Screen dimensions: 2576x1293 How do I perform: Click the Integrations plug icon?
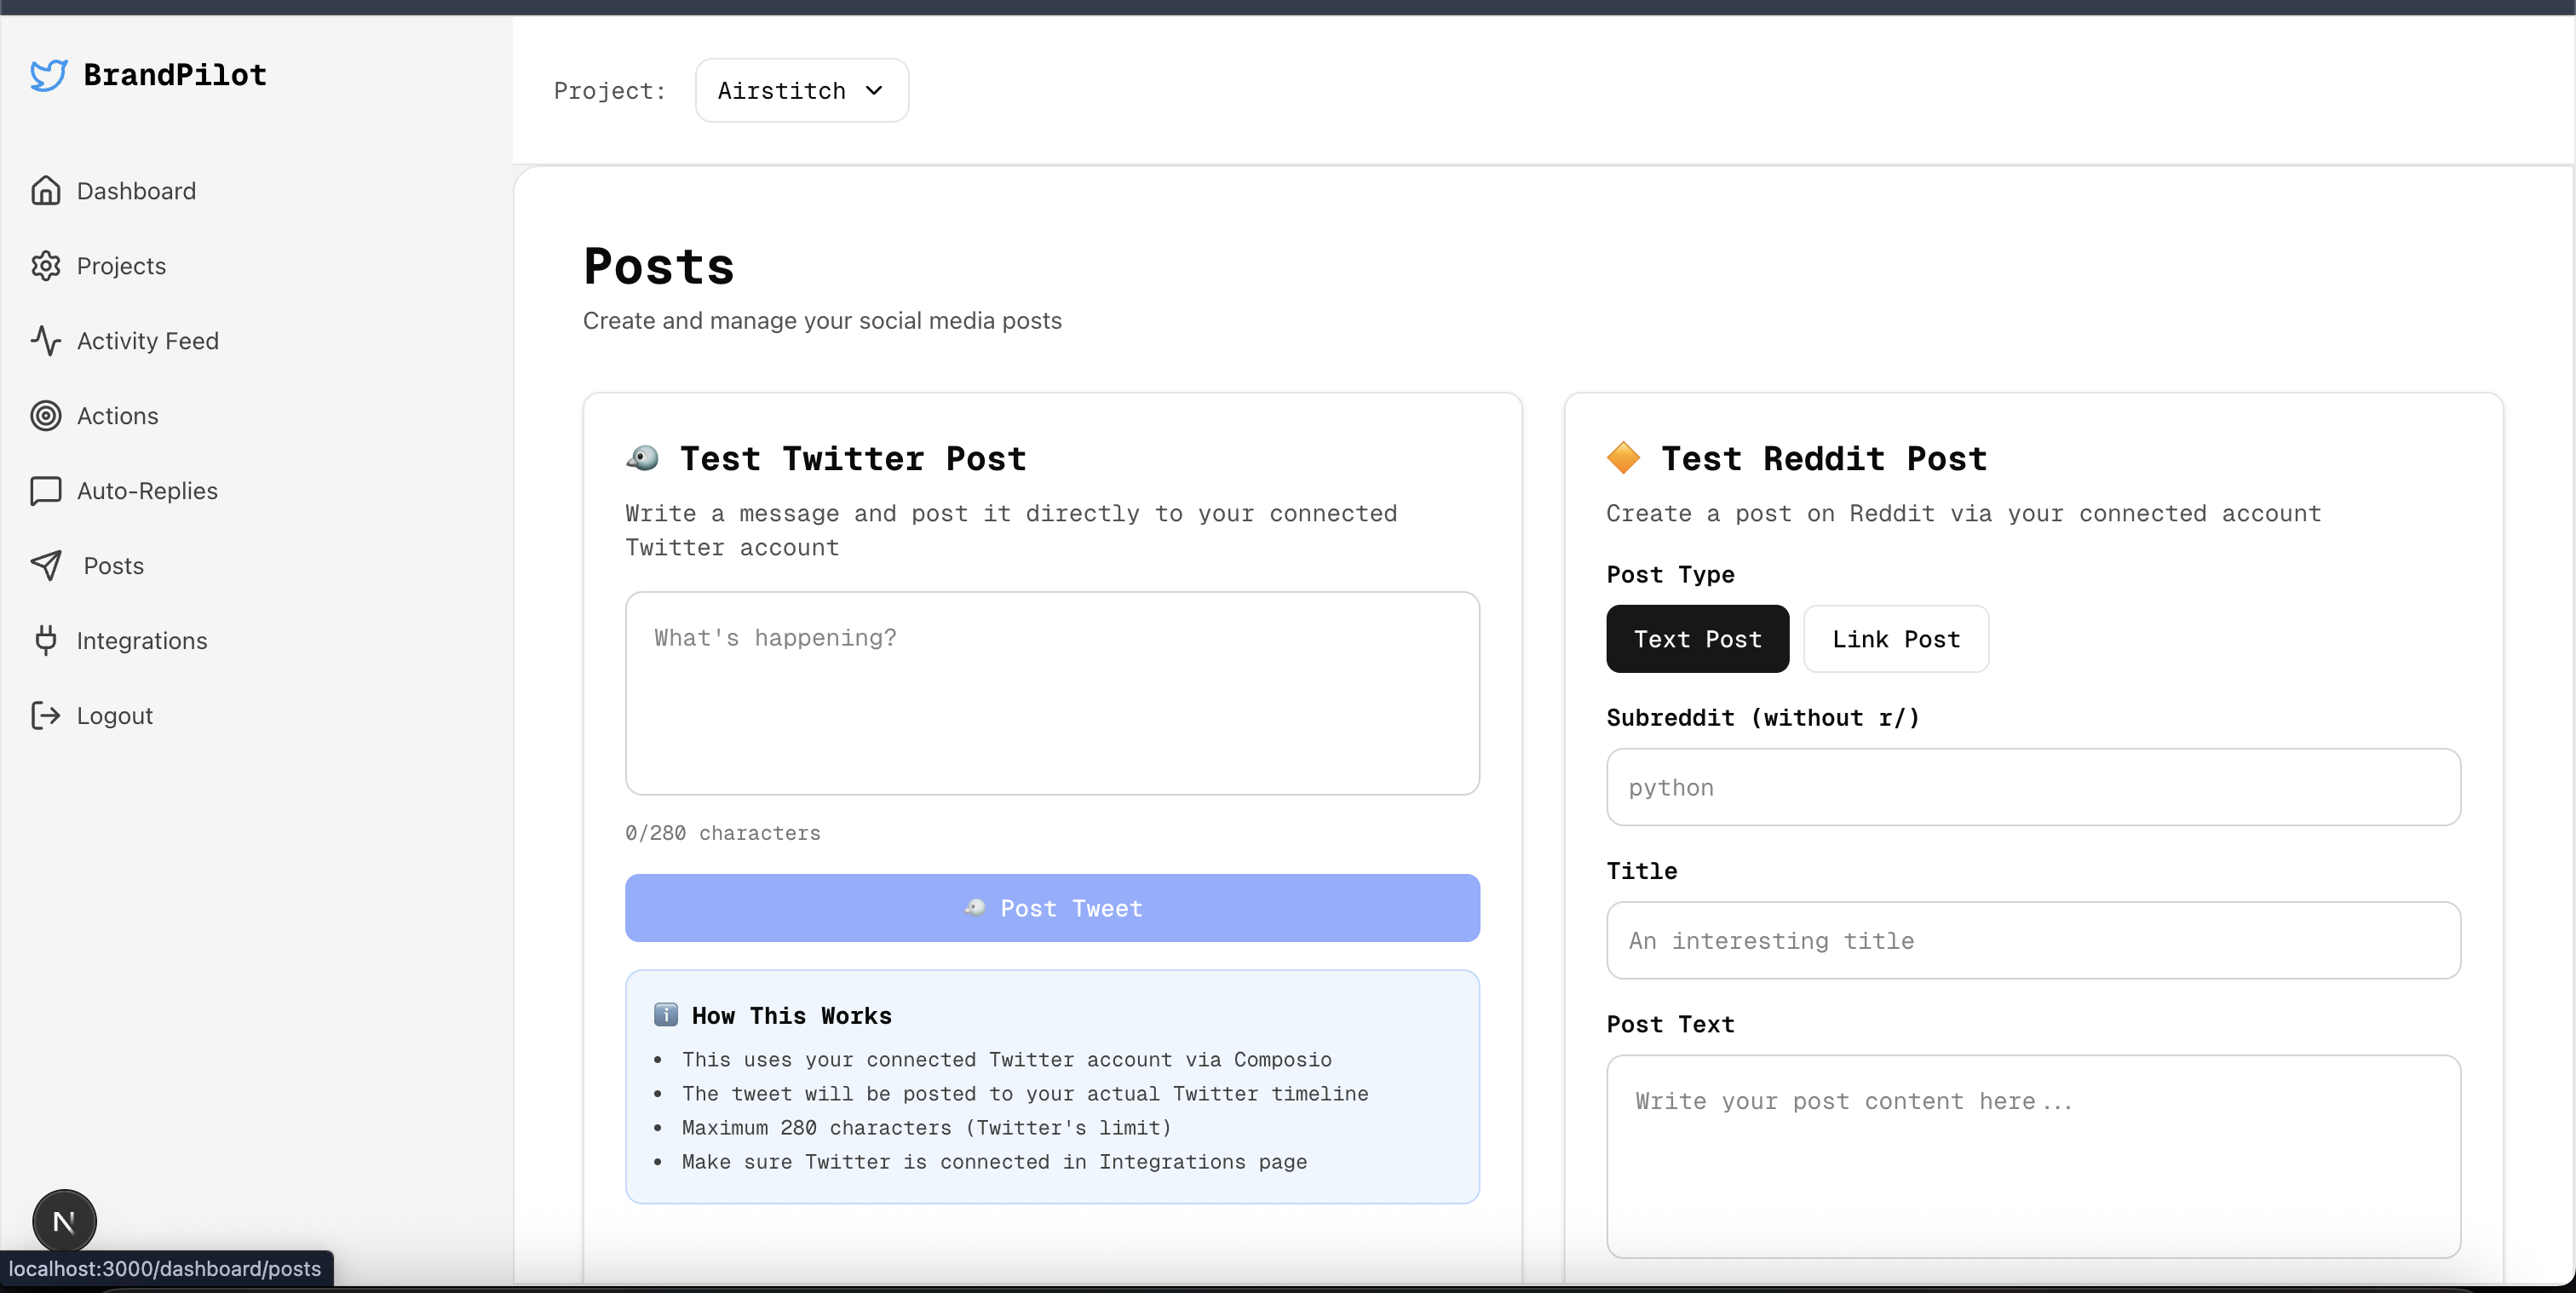(x=45, y=640)
